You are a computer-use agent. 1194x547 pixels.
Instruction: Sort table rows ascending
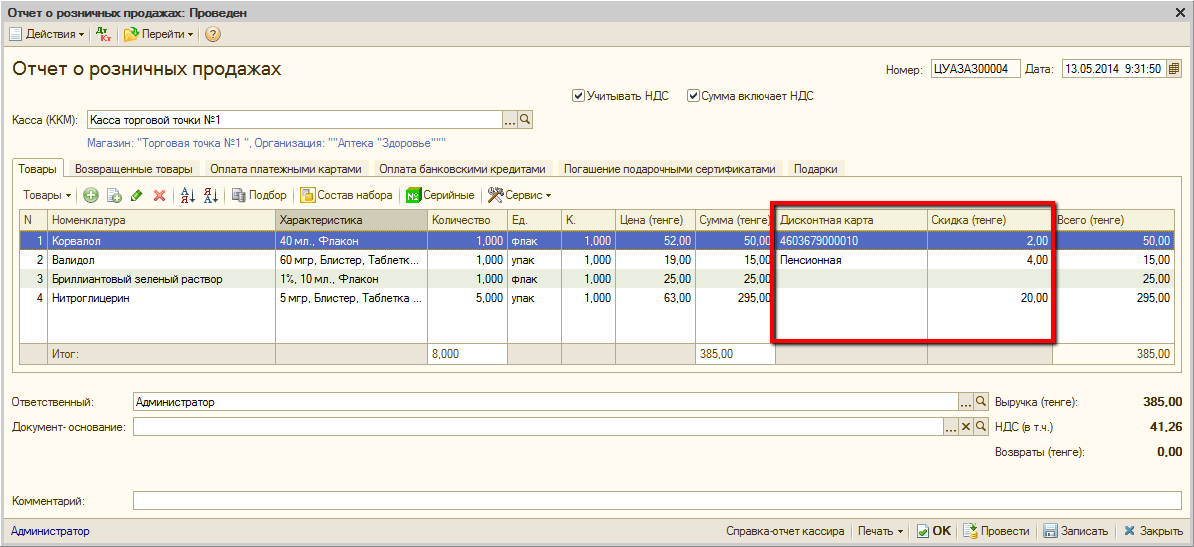tap(187, 195)
